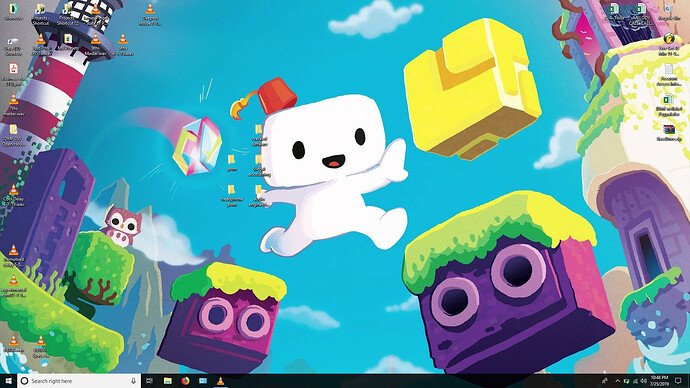Open the People icon in the system tray

click(605, 381)
